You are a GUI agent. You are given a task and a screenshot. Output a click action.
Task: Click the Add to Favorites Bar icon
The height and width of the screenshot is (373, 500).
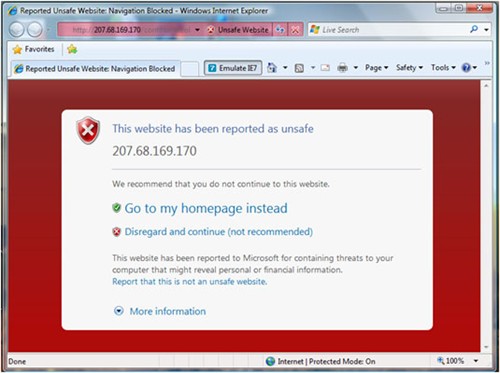coord(72,49)
